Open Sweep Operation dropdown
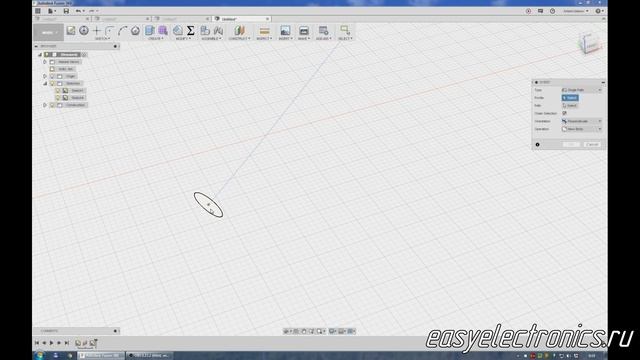Viewport: 640px width, 360px height. 582,129
